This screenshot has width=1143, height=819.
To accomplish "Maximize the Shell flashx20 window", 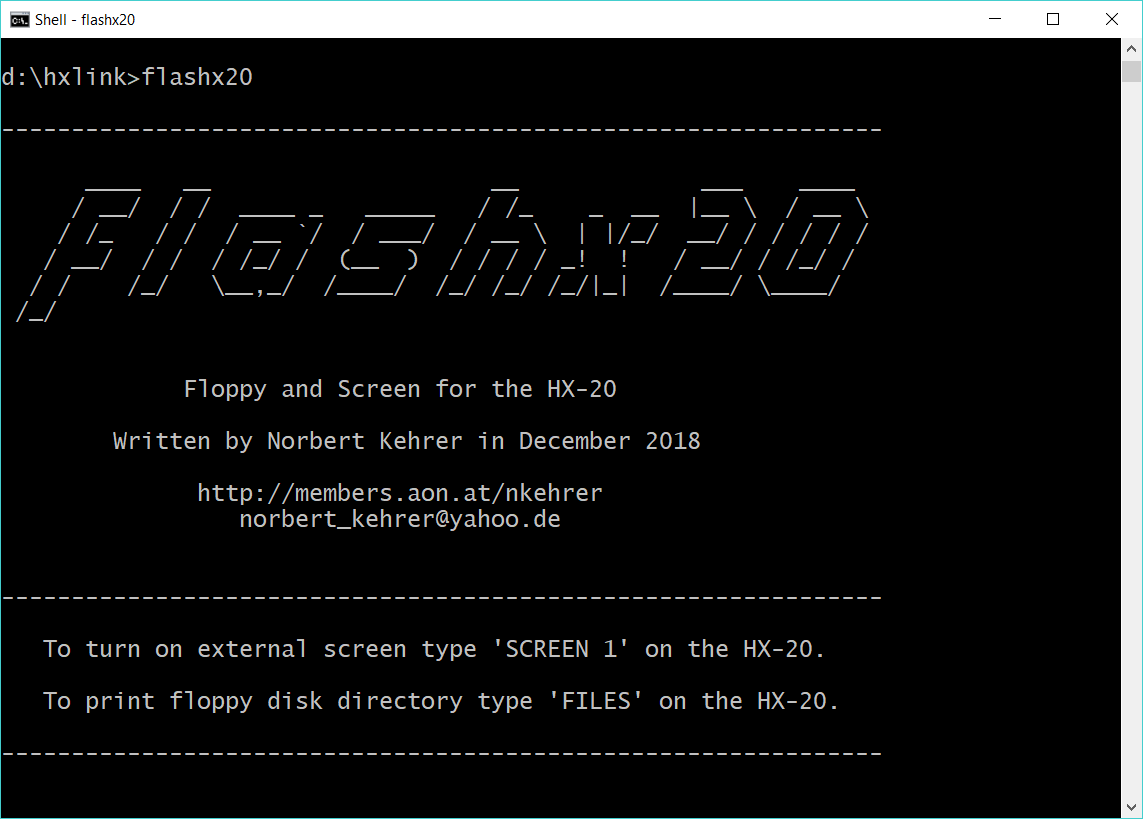I will (1053, 19).
